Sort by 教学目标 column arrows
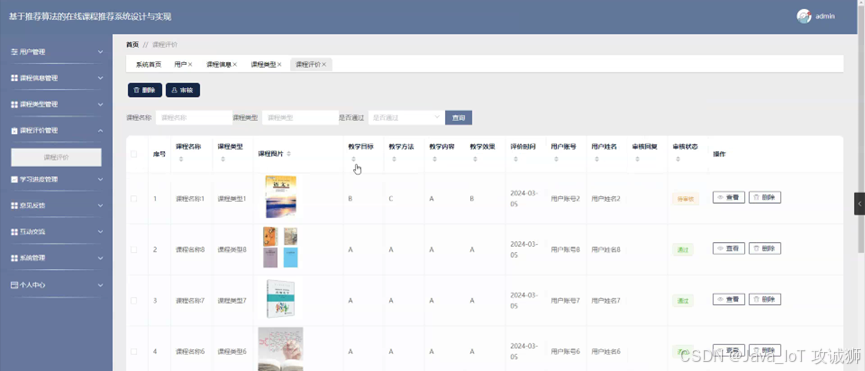 [354, 159]
